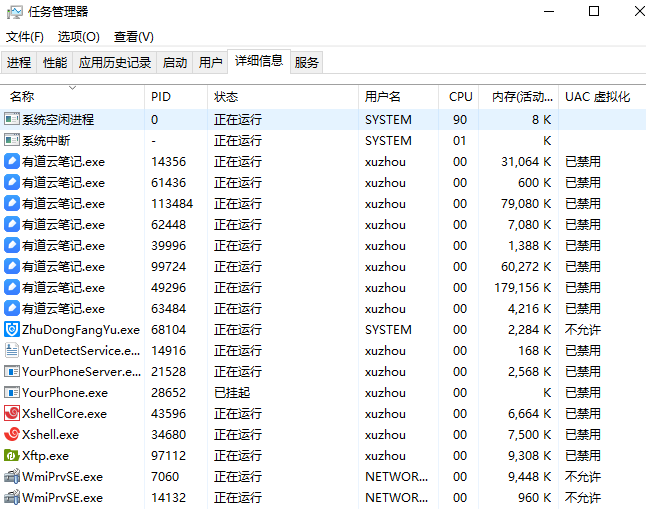
Task: Switch to the 进程 tab
Action: coord(19,63)
